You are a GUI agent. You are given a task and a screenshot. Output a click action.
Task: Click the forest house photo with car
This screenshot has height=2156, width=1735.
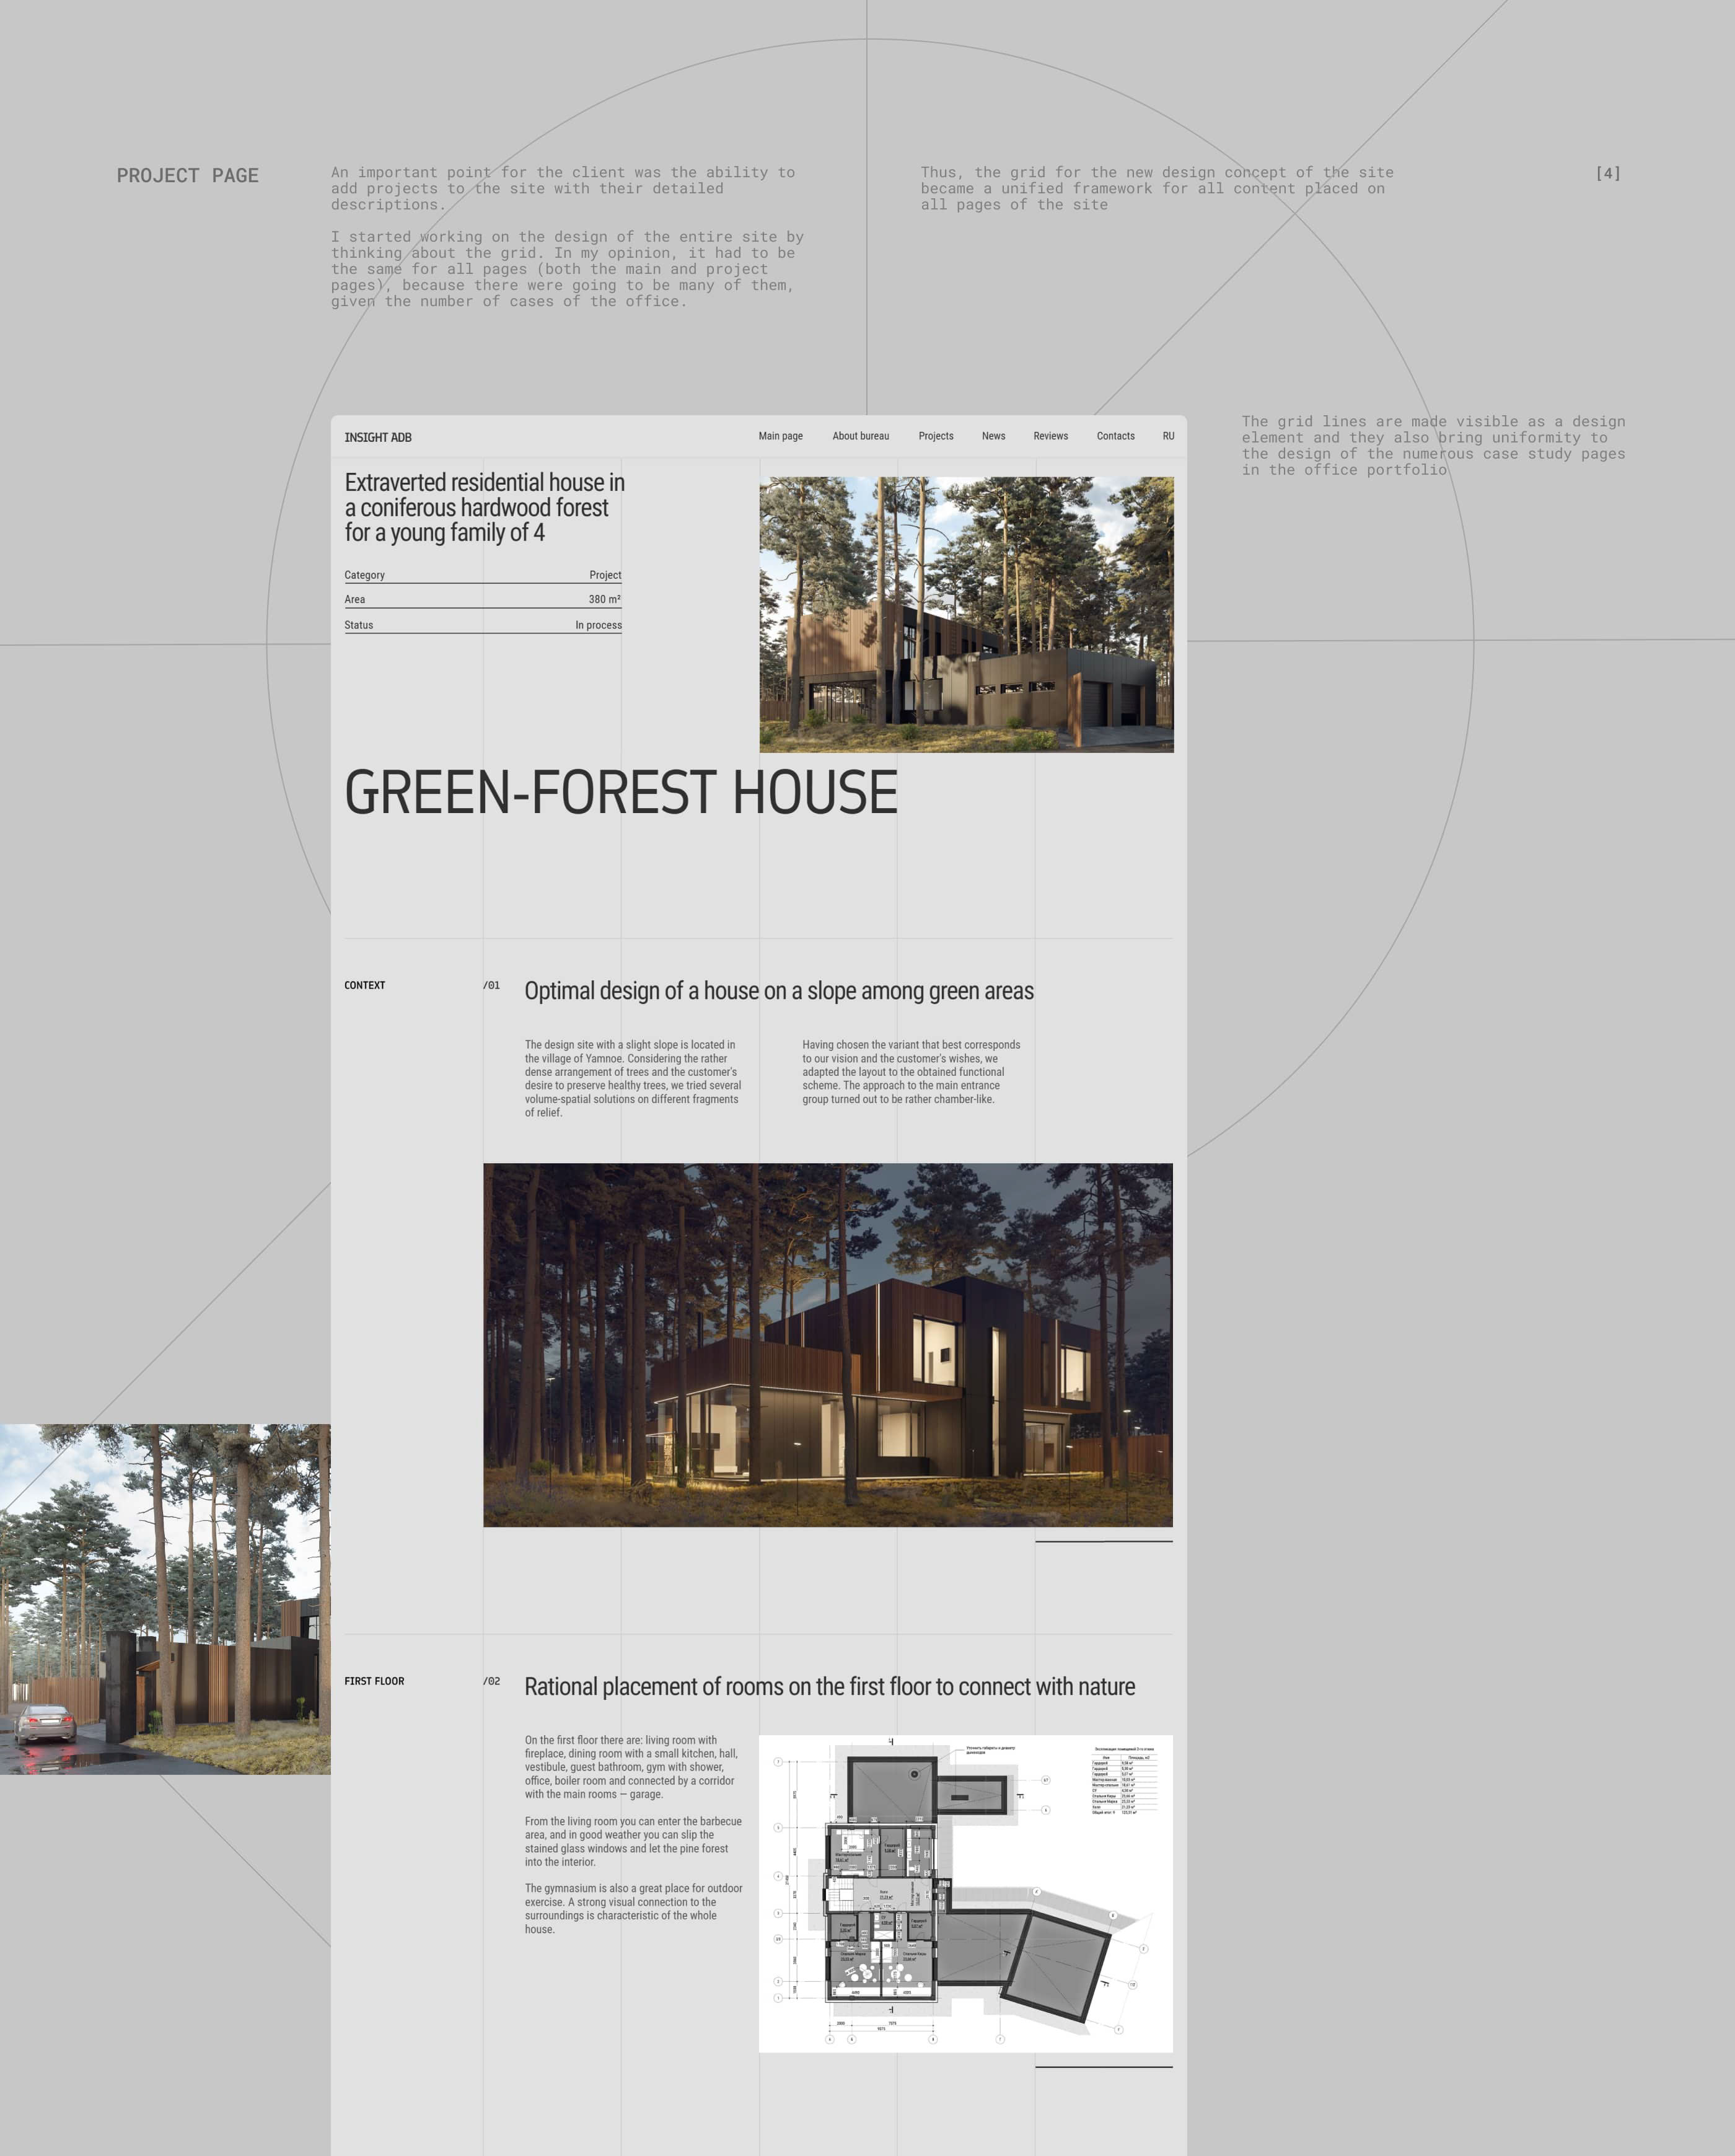coord(165,1599)
